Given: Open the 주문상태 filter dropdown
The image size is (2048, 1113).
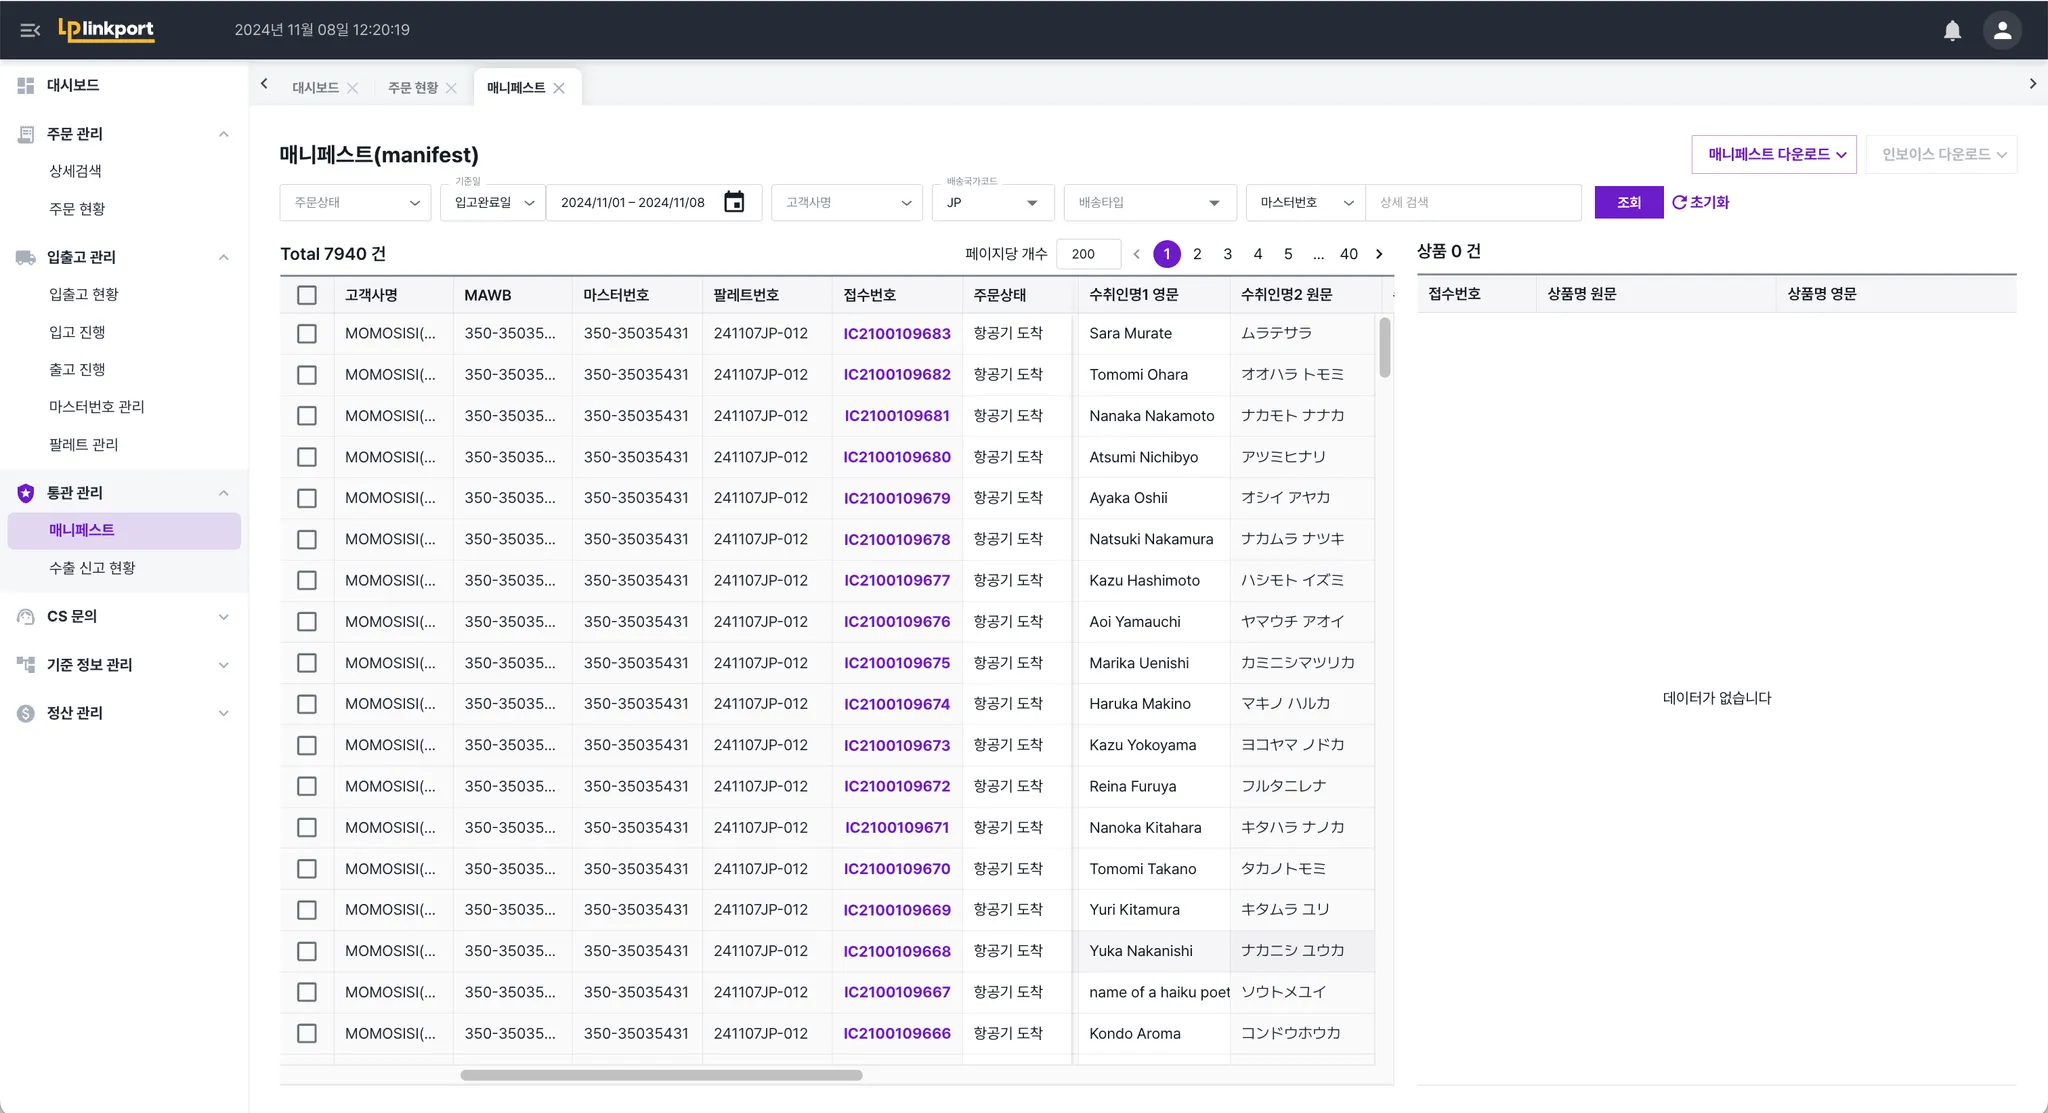Looking at the screenshot, I should (355, 202).
